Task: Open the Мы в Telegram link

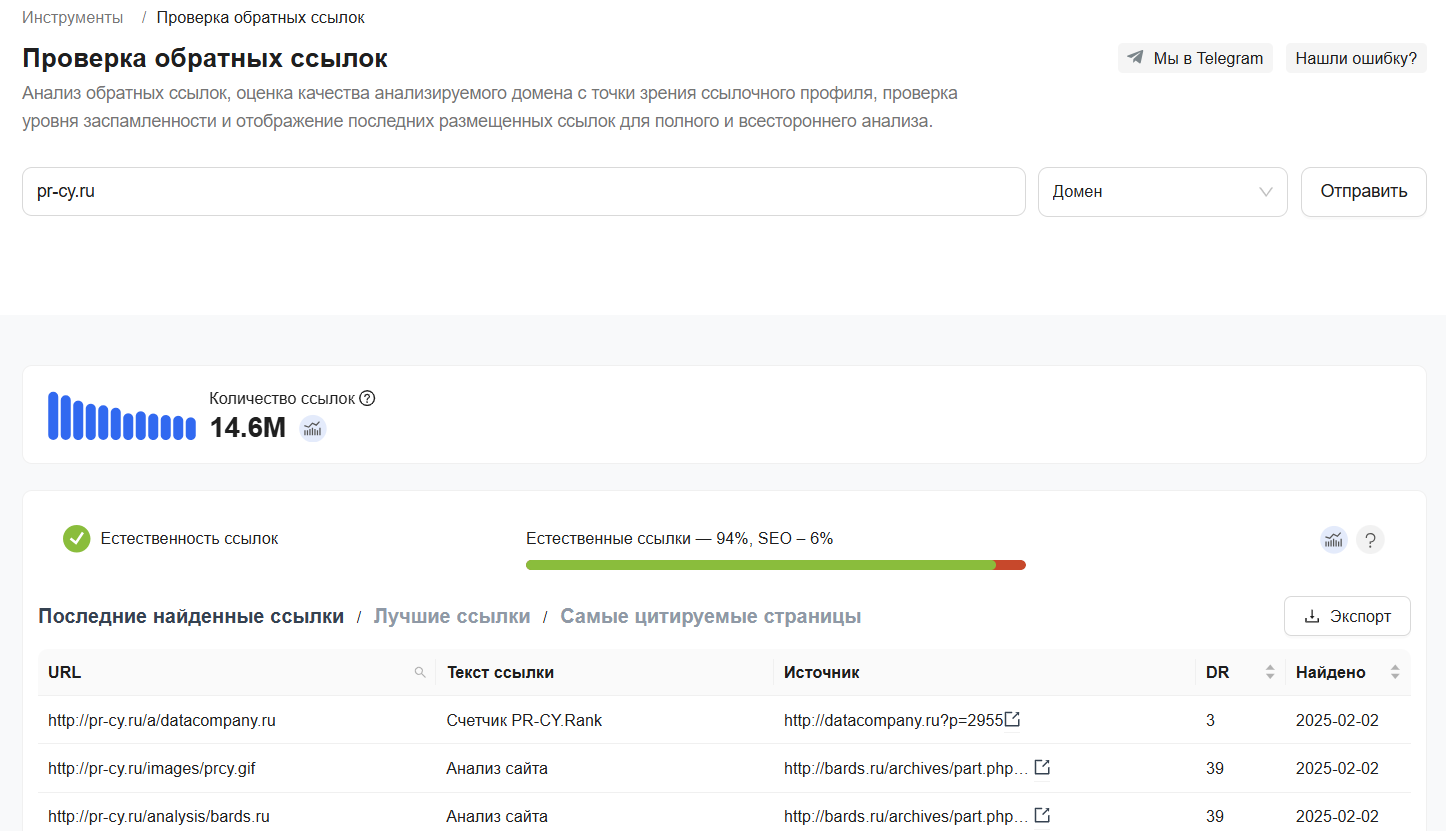Action: coord(1195,58)
